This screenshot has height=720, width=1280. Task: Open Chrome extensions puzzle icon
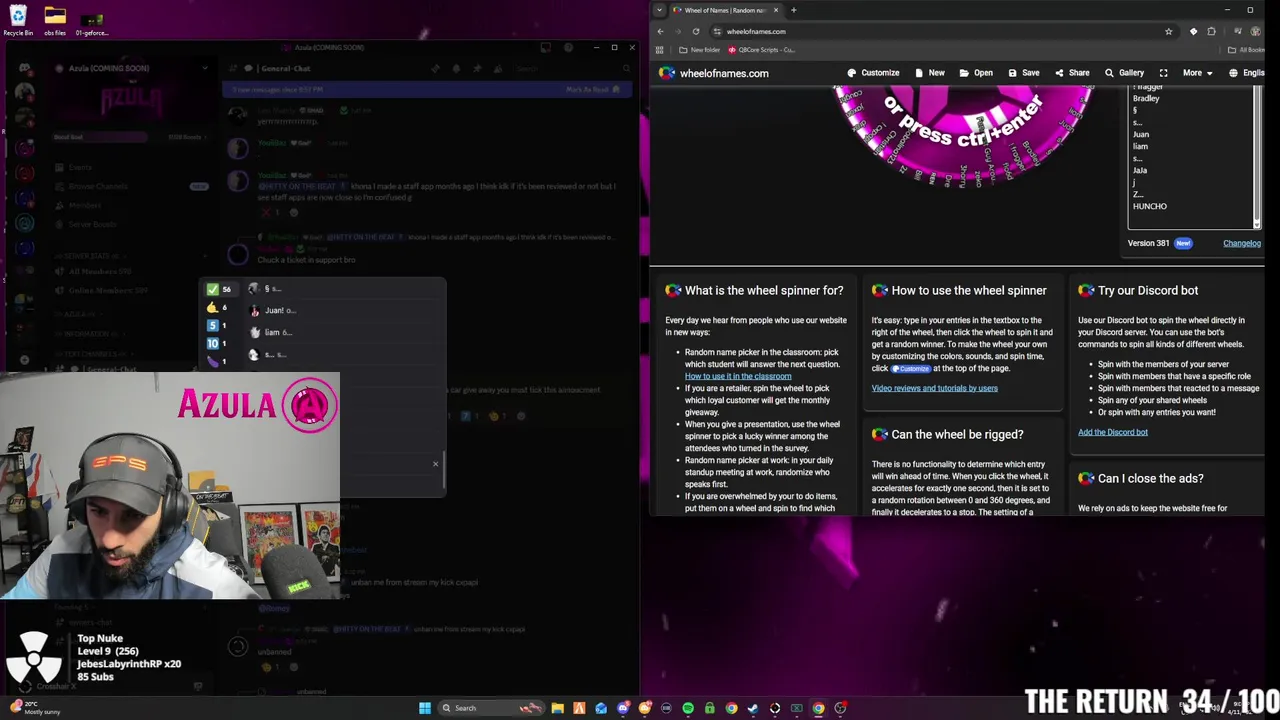point(1211,31)
